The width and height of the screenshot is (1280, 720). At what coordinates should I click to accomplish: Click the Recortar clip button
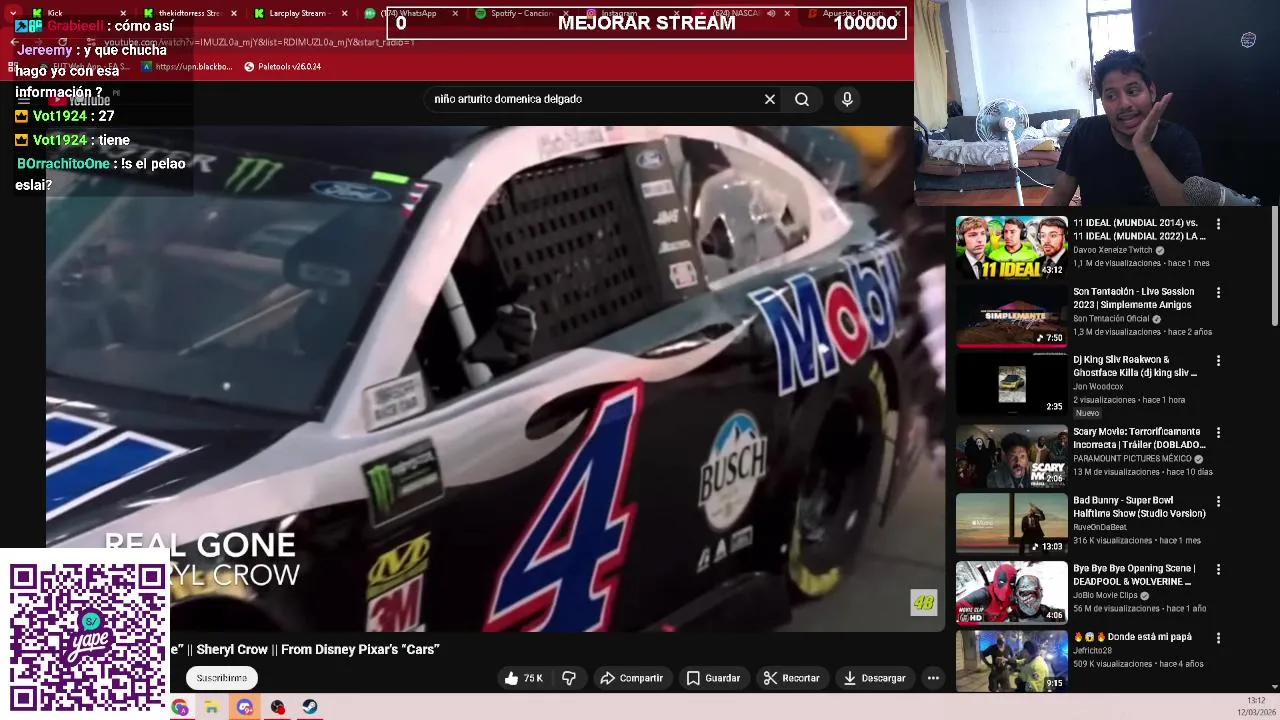791,678
